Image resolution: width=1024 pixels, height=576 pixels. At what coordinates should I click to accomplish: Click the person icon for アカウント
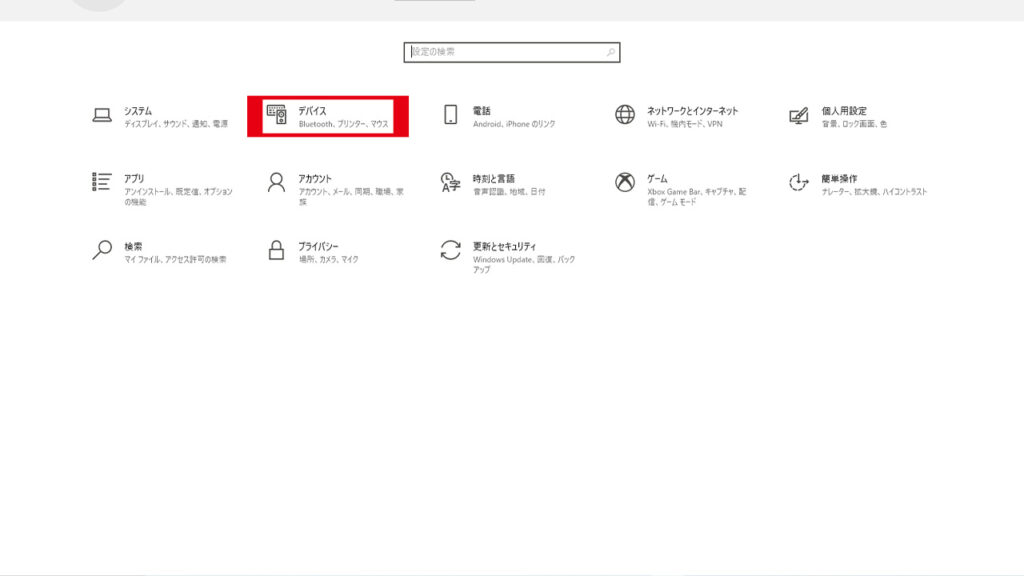pos(277,182)
